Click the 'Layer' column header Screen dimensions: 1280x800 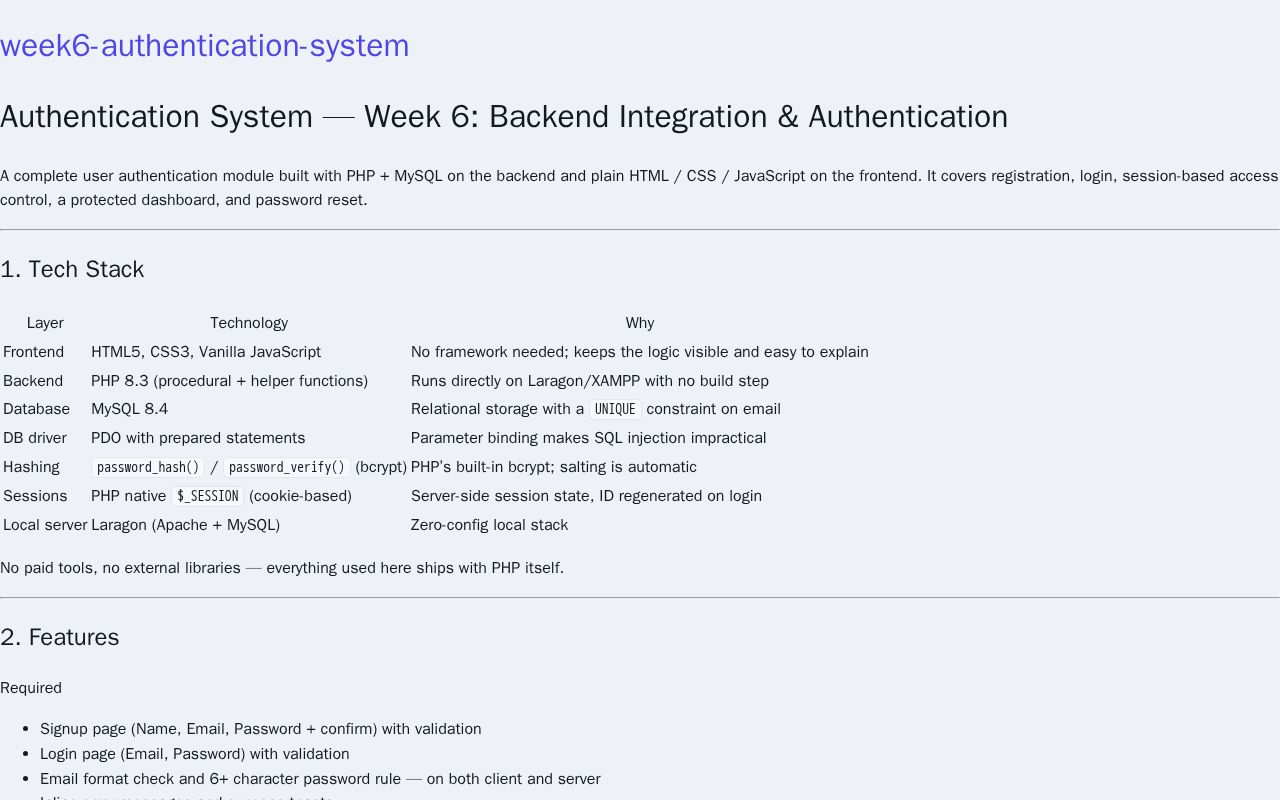point(45,323)
